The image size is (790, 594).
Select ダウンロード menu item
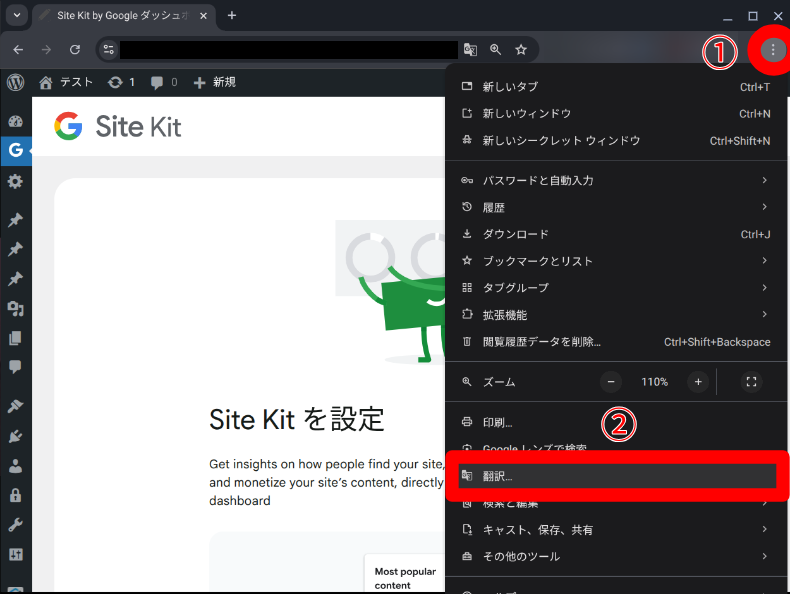616,234
